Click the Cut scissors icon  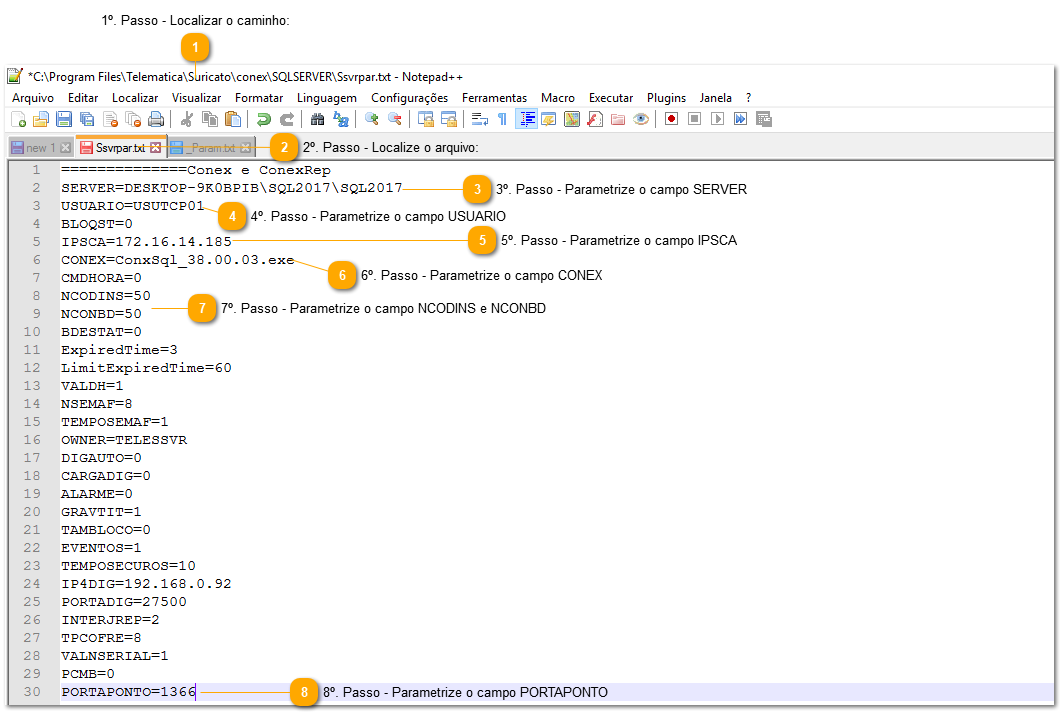coord(186,119)
